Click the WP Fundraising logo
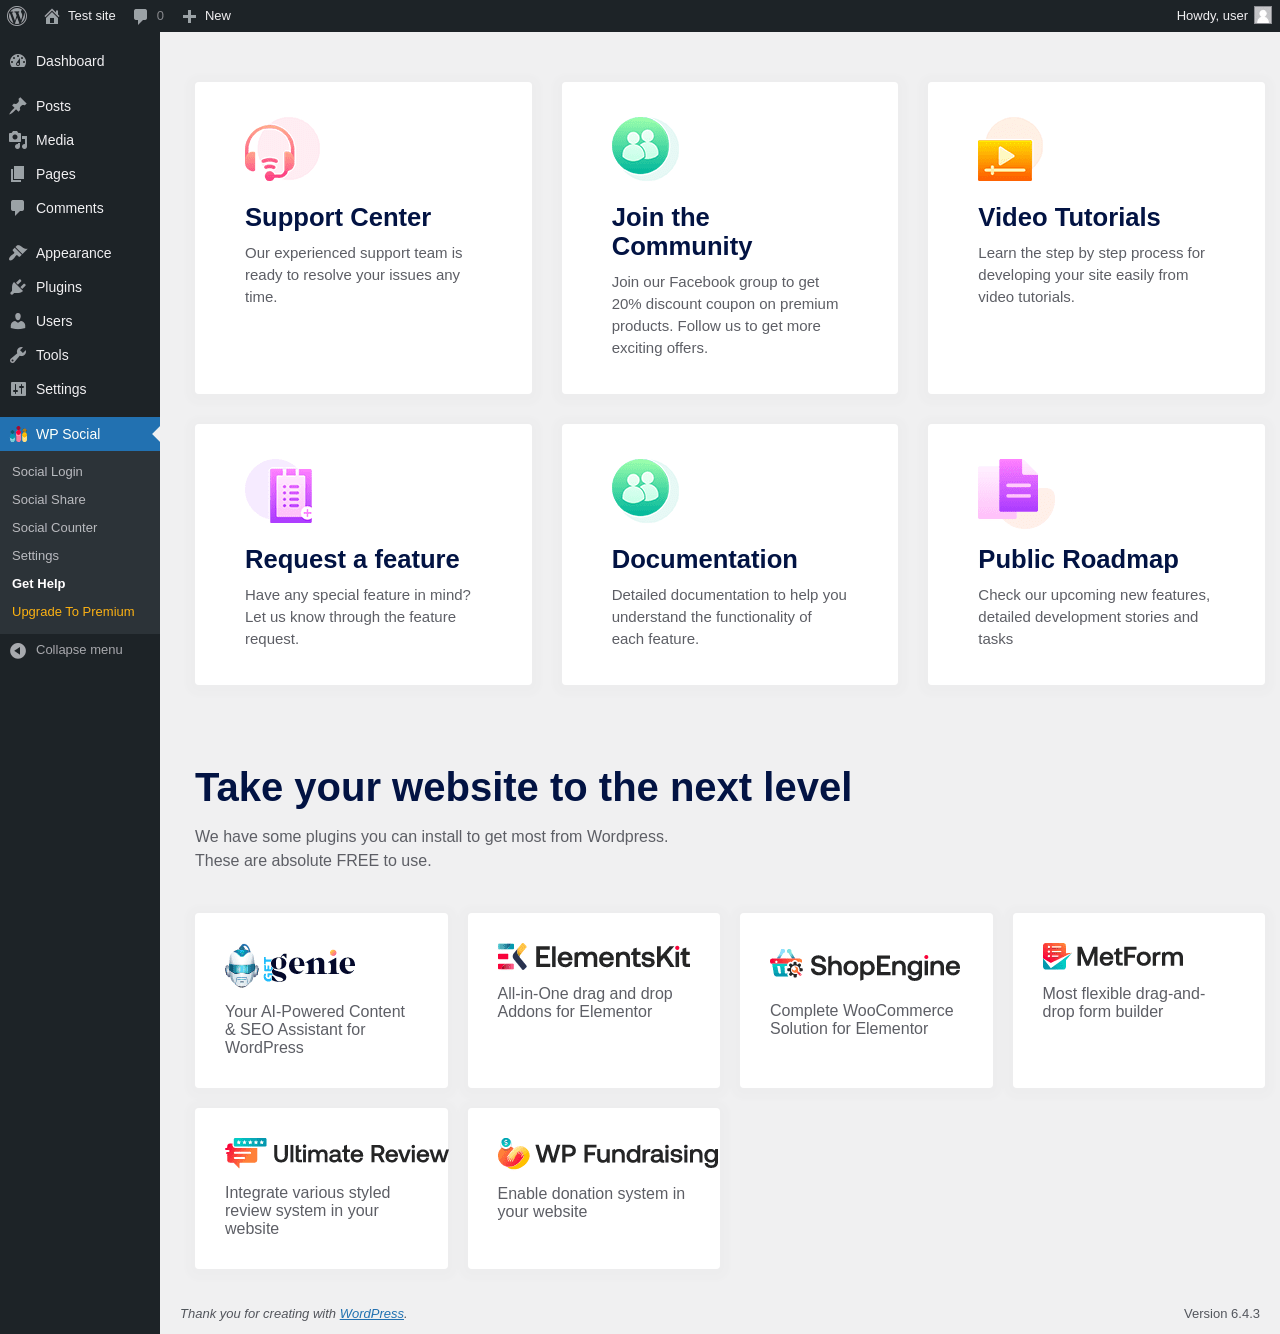 pyautogui.click(x=608, y=1154)
